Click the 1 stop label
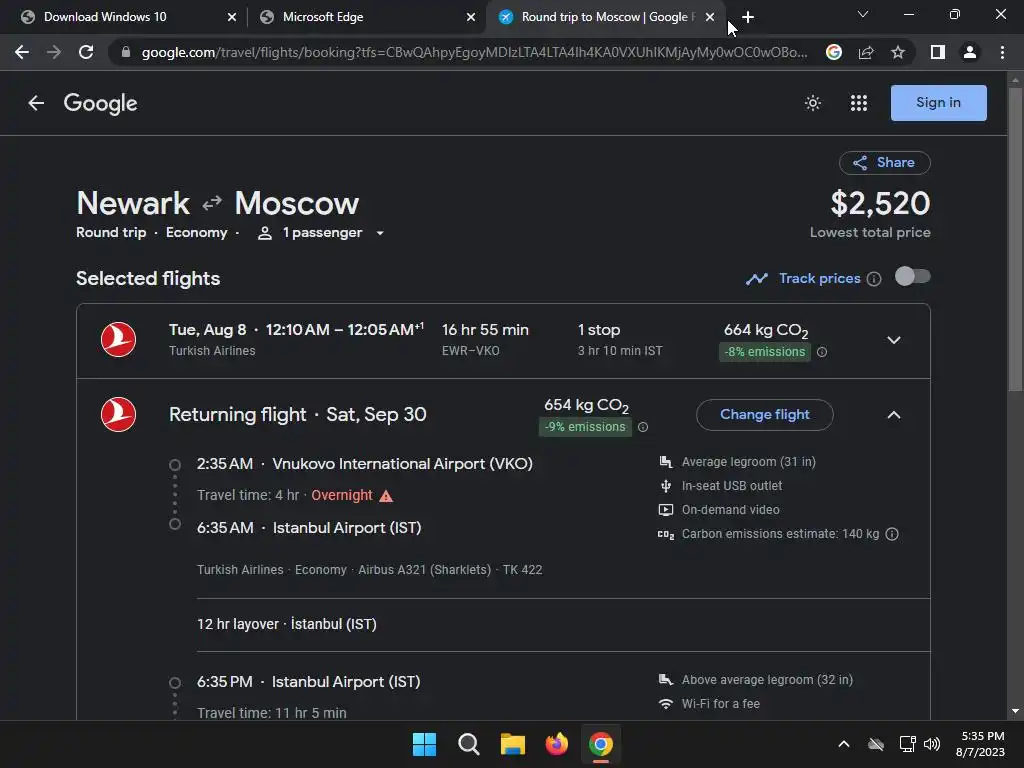The image size is (1024, 768). (599, 330)
